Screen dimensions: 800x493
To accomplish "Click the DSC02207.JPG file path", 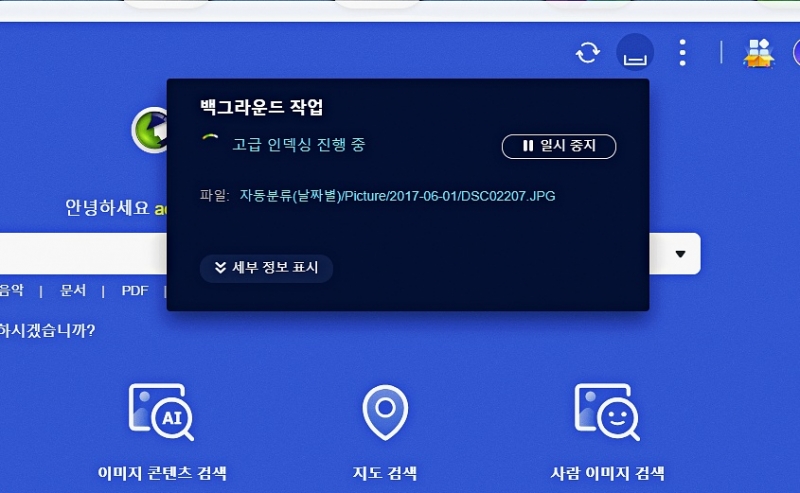I will 397,196.
